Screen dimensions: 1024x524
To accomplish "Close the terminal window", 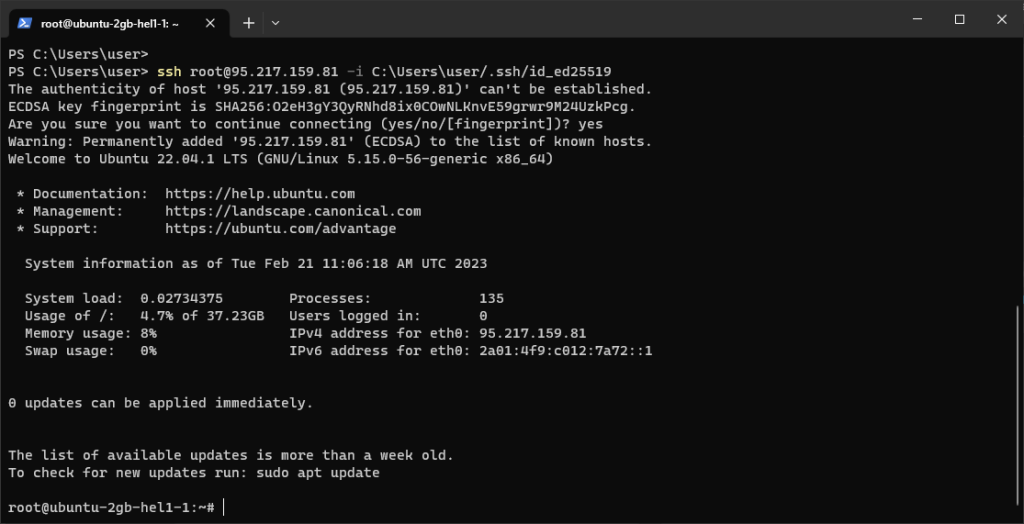I will [x=1001, y=20].
